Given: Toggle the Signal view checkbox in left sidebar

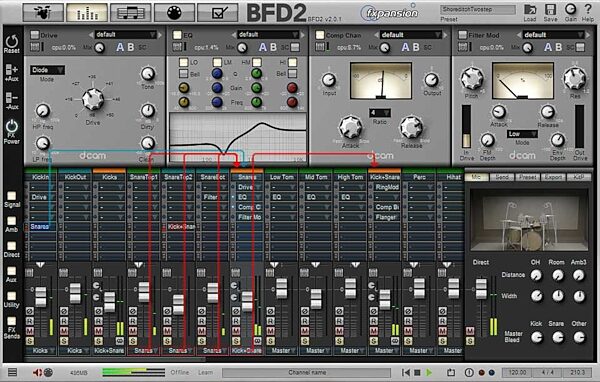Looking at the screenshot, I should tap(12, 196).
